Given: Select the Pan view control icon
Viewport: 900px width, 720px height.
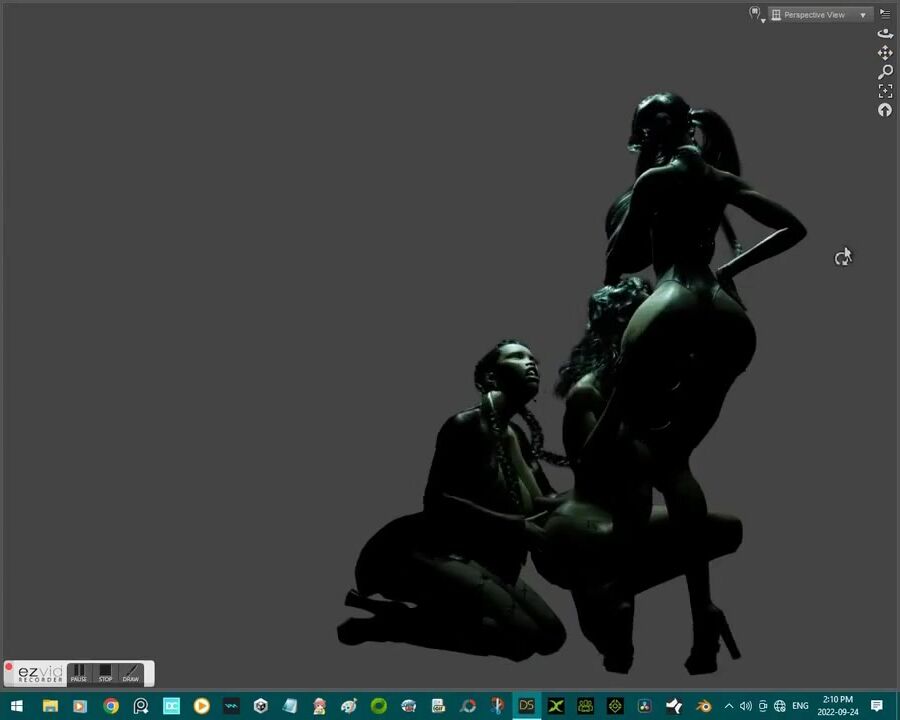Looking at the screenshot, I should pos(885,52).
